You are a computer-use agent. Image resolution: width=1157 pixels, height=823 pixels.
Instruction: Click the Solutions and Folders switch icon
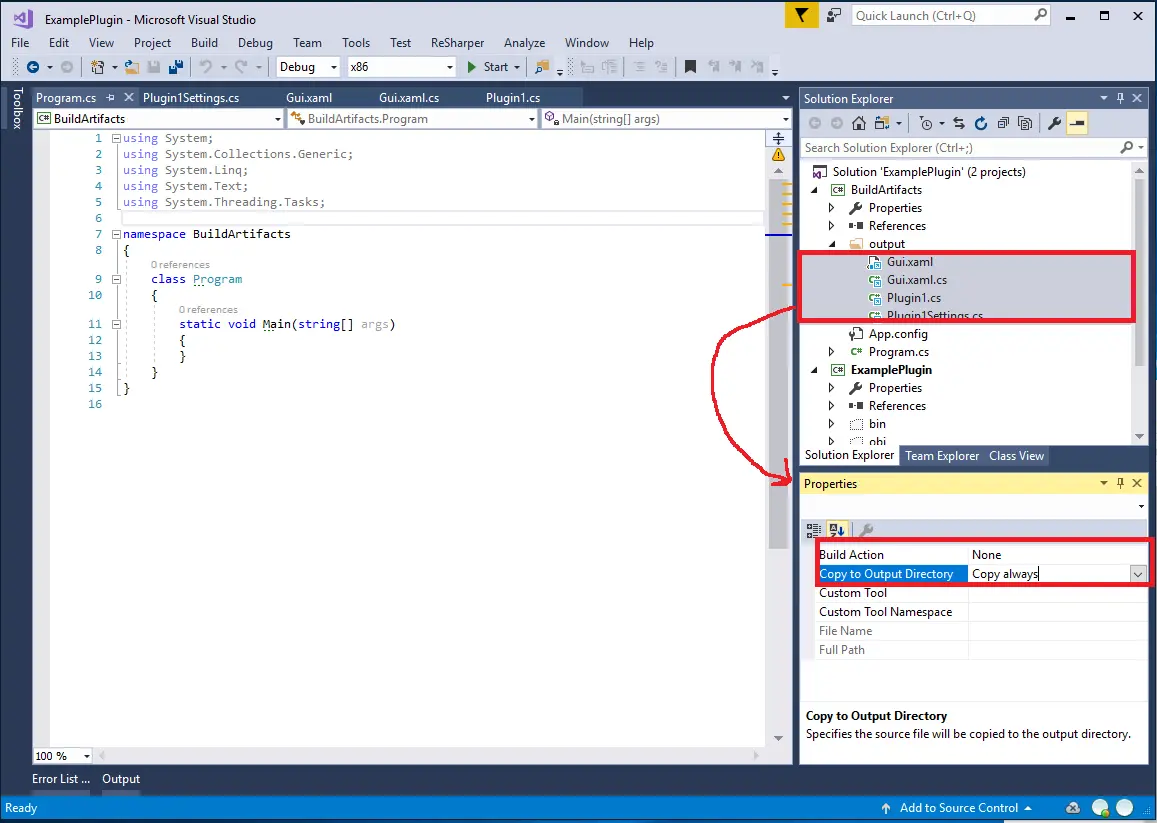882,123
